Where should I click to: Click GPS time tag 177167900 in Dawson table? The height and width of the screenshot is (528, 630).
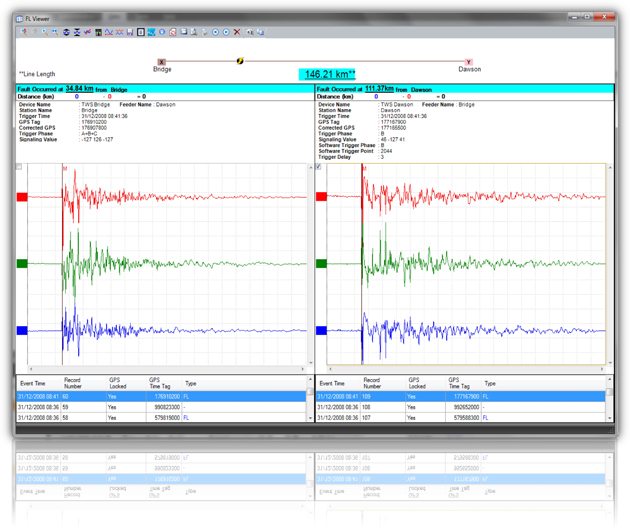[466, 397]
